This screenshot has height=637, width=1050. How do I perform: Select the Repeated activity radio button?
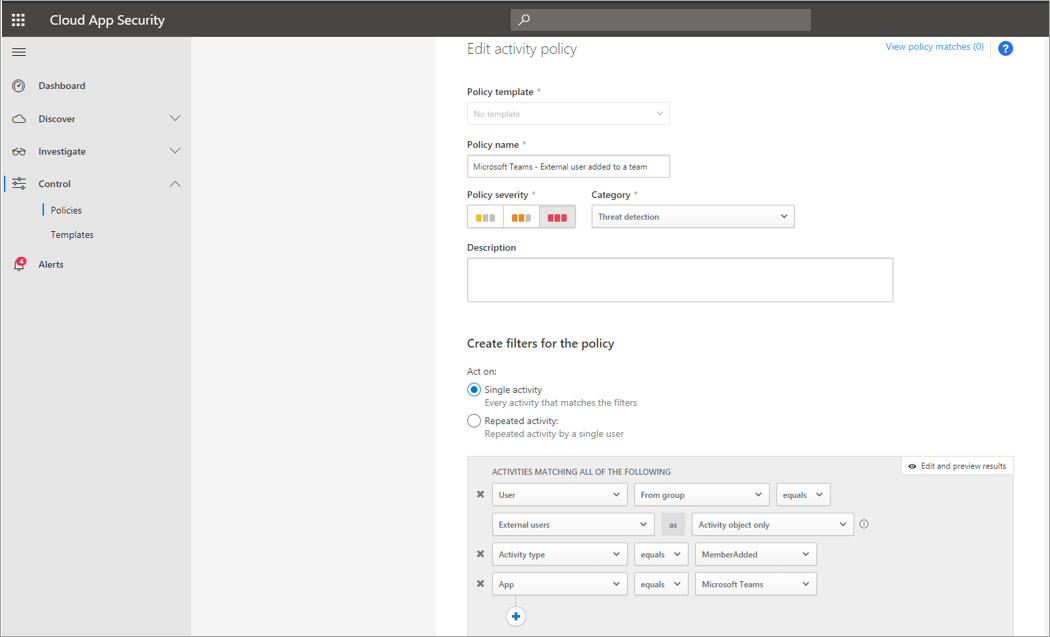(473, 420)
